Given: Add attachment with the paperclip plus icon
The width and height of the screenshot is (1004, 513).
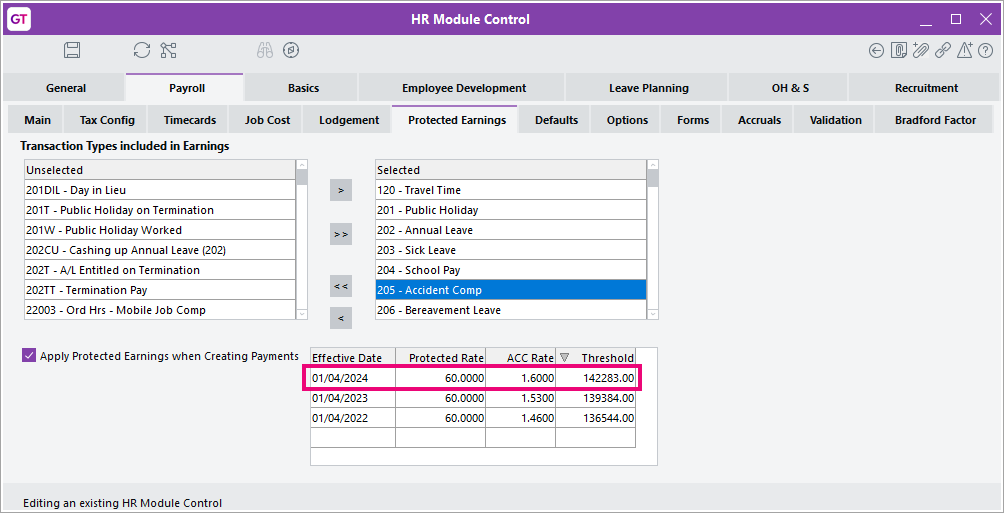Looking at the screenshot, I should click(921, 50).
